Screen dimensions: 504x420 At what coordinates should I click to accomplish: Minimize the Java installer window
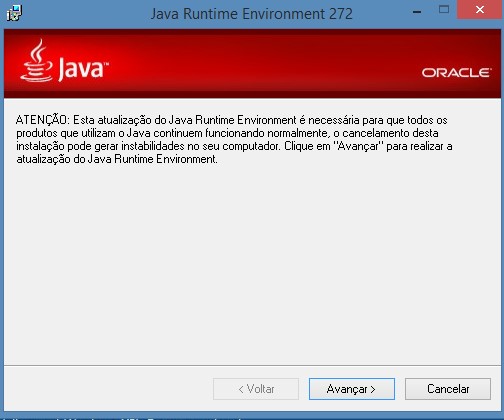pyautogui.click(x=417, y=12)
